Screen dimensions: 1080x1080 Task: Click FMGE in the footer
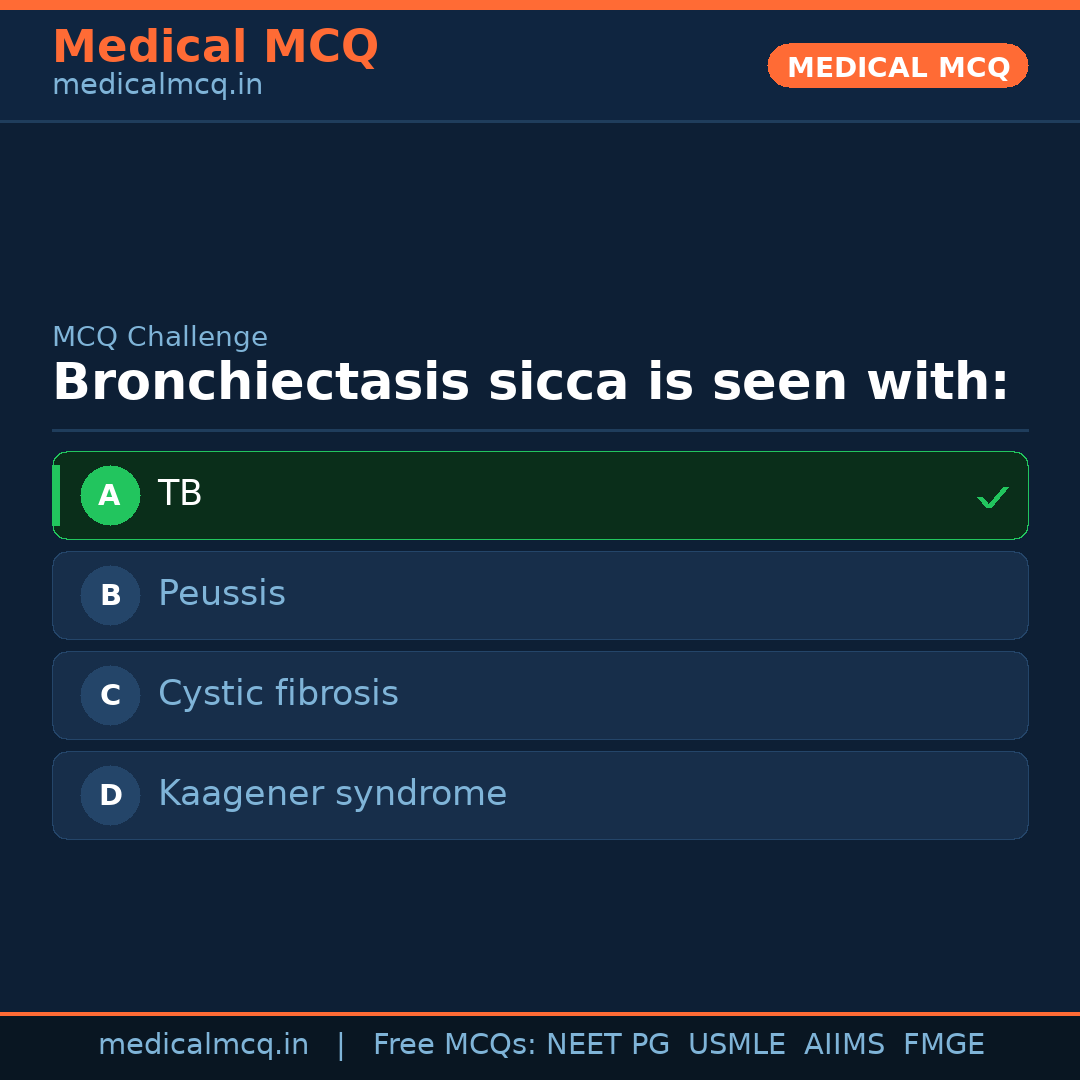tap(943, 1045)
